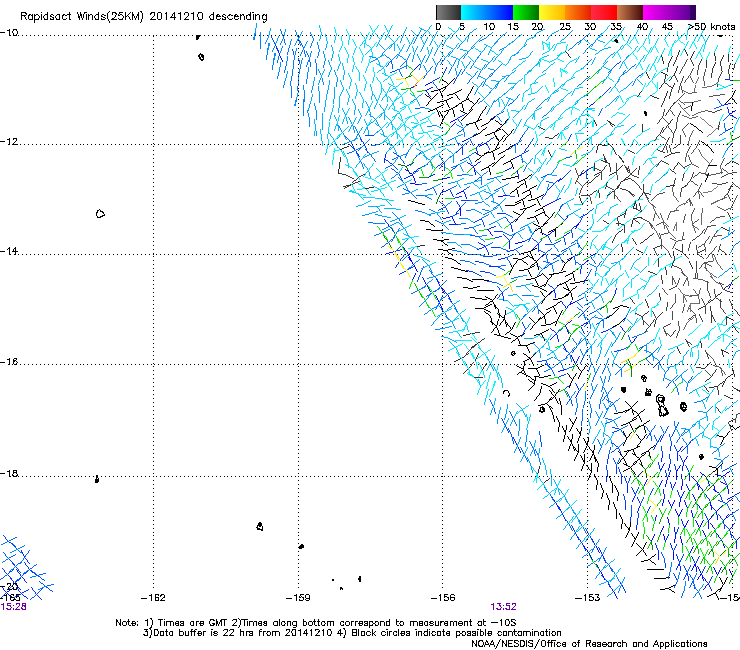Screen dimensions: 740x650
Task: Click the large island outline near -151.5, -17
Action: [662, 406]
